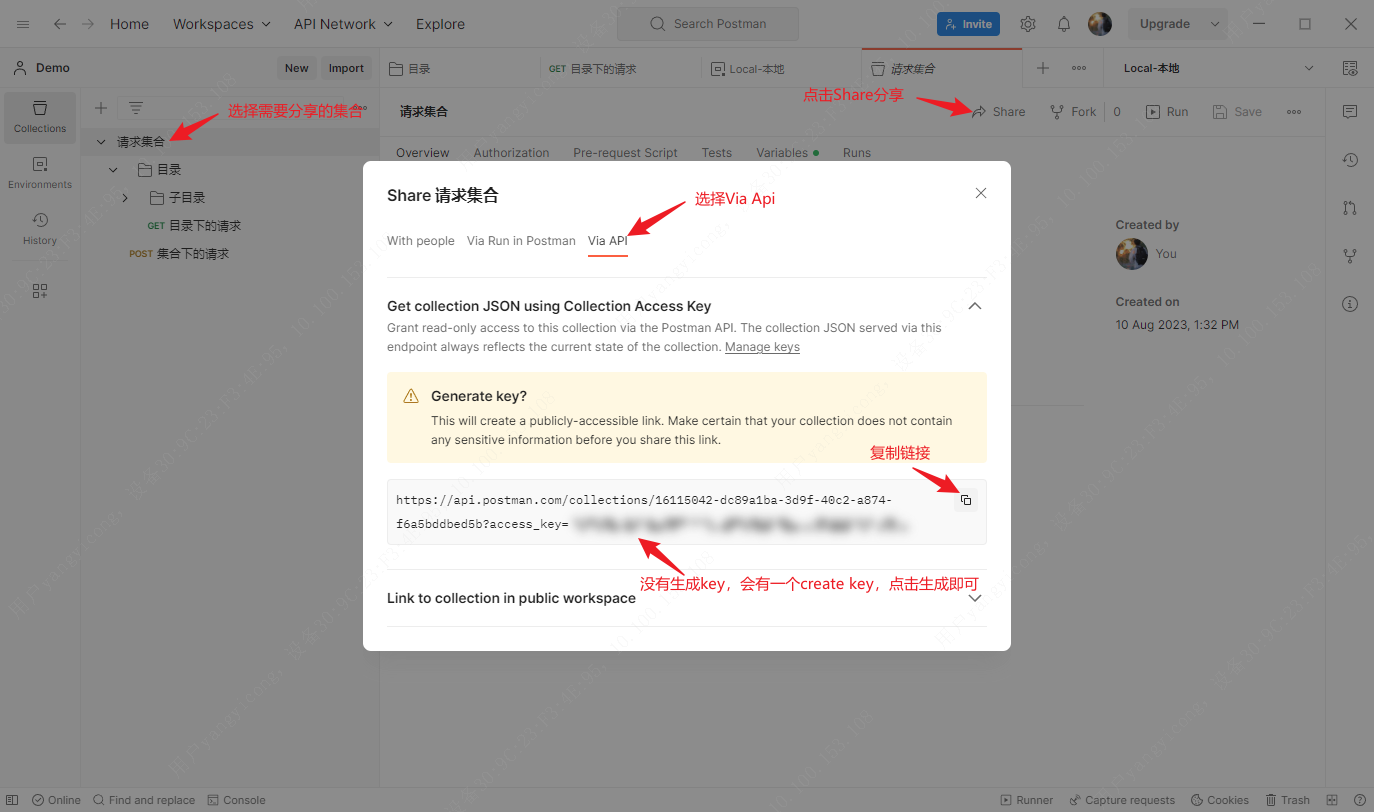Open Environments sidebar panel
The height and width of the screenshot is (812, 1374).
[x=40, y=173]
